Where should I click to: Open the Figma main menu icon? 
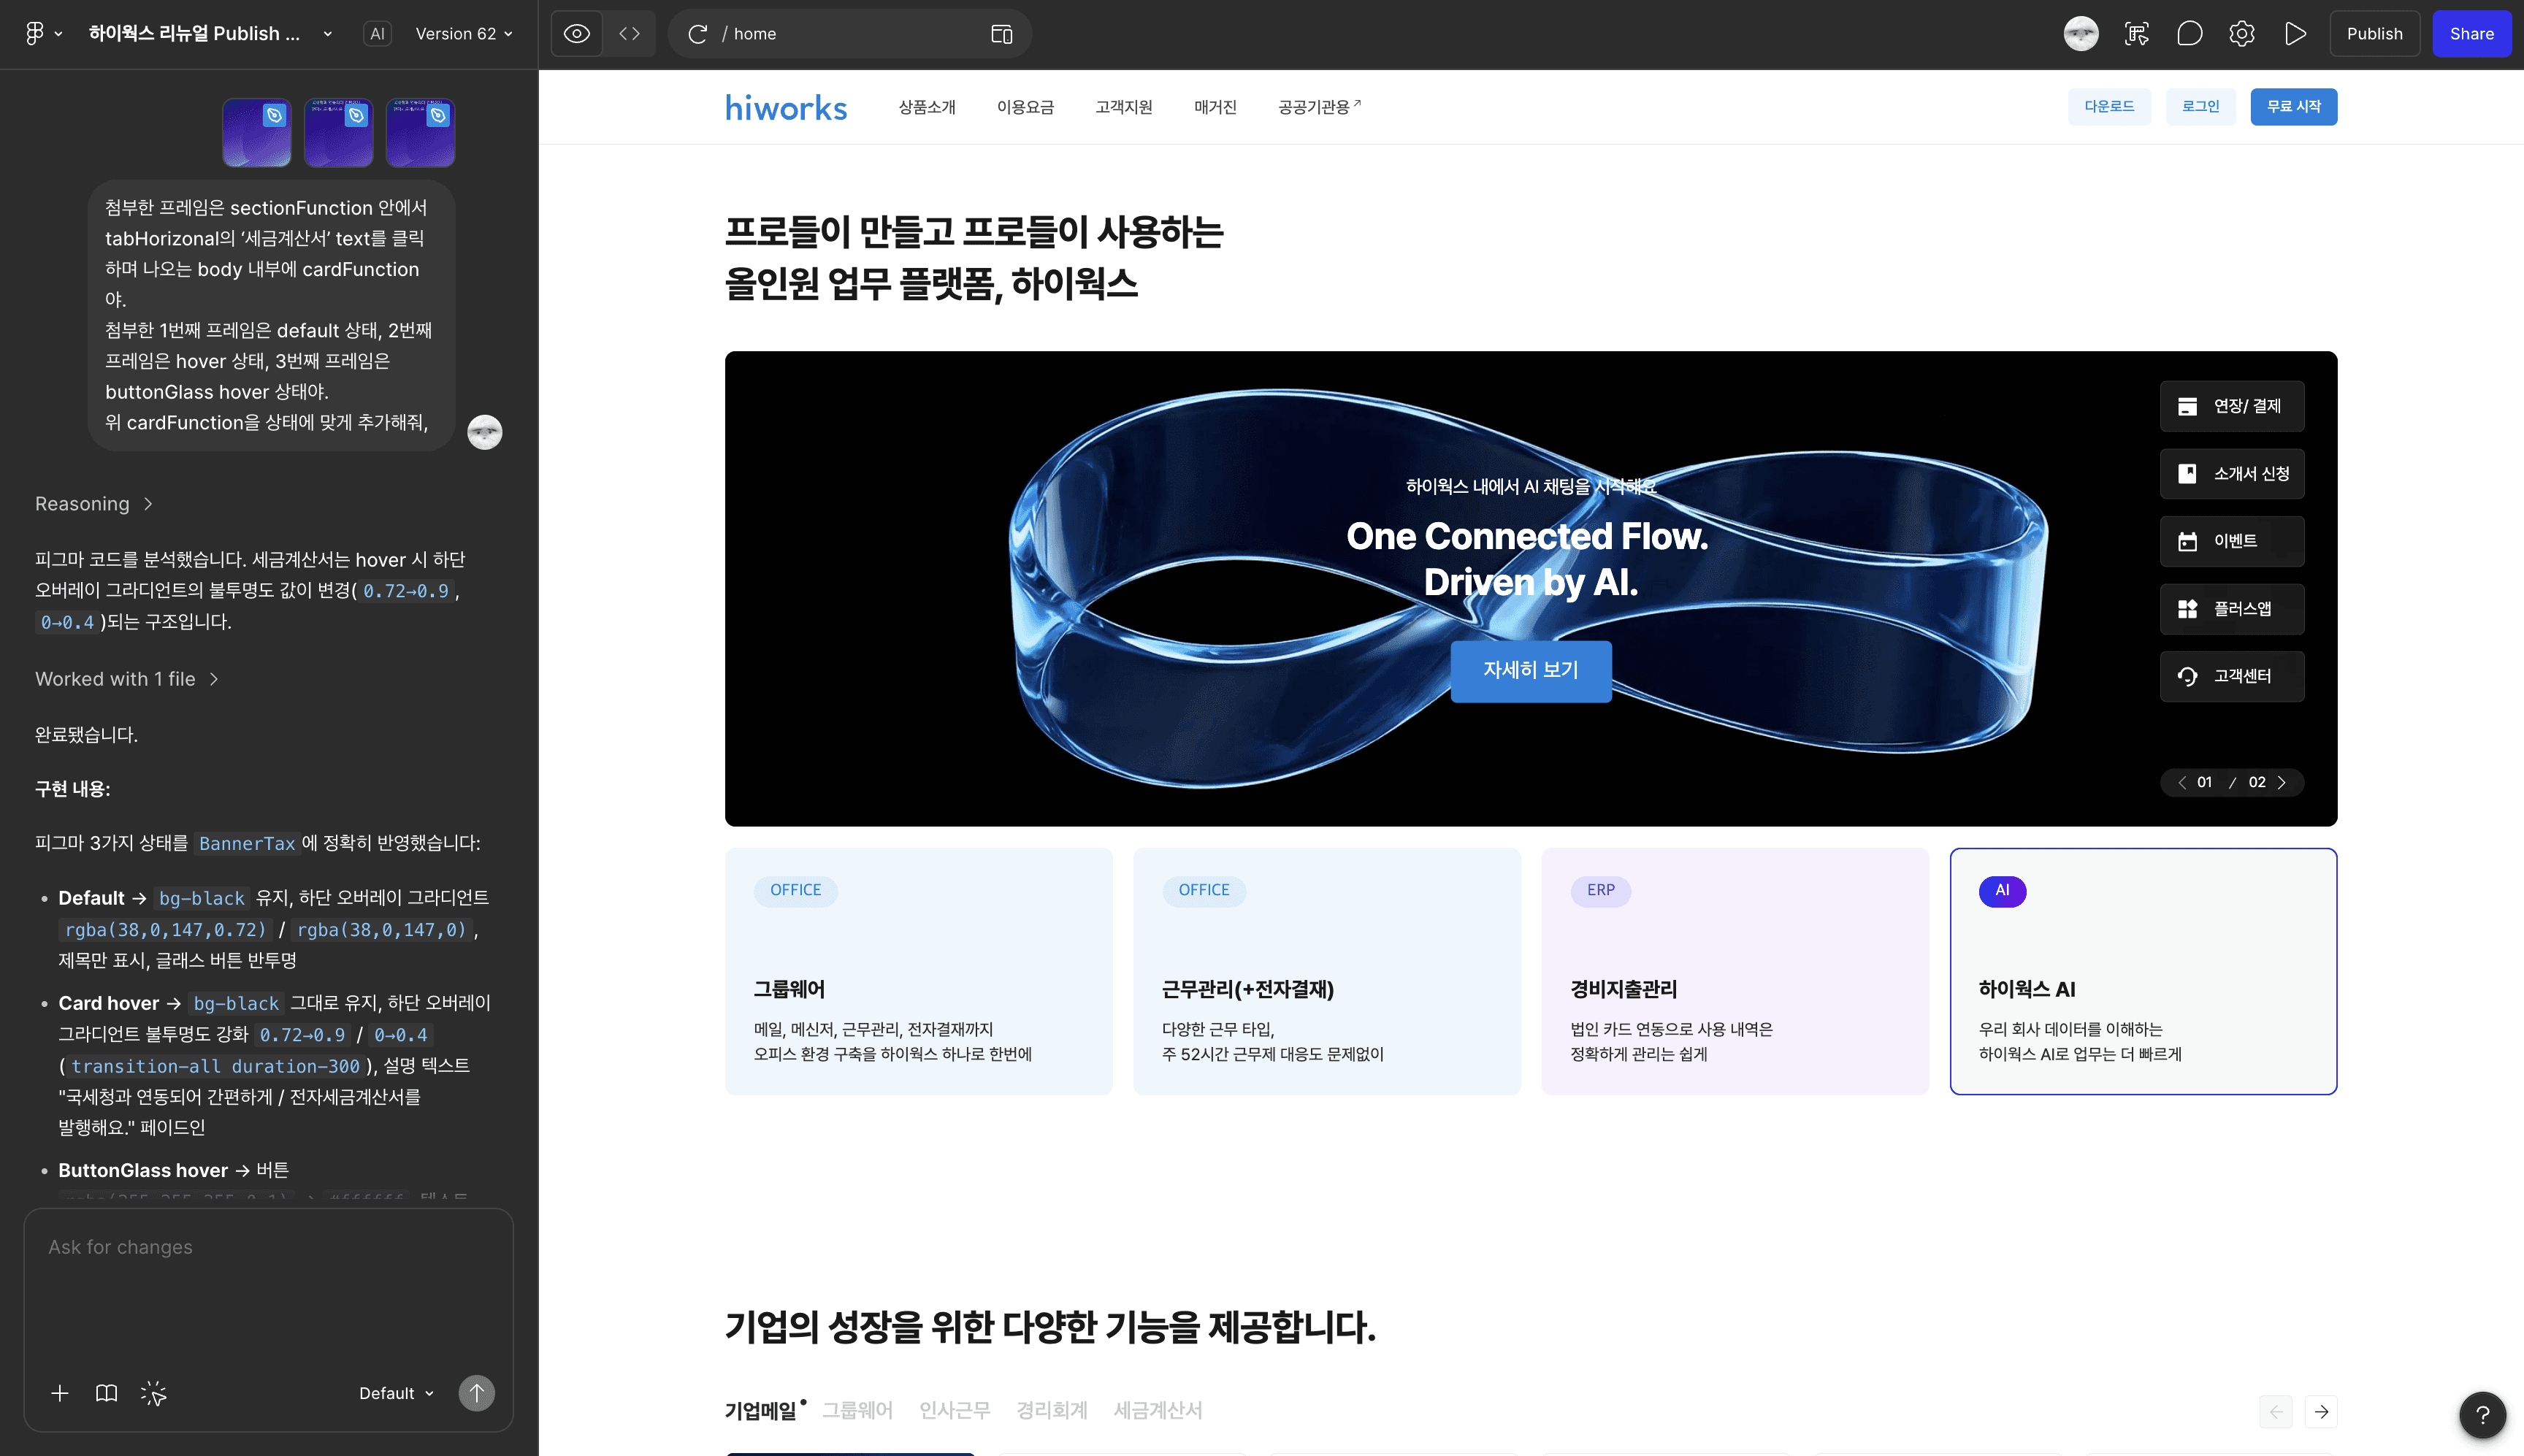click(35, 33)
